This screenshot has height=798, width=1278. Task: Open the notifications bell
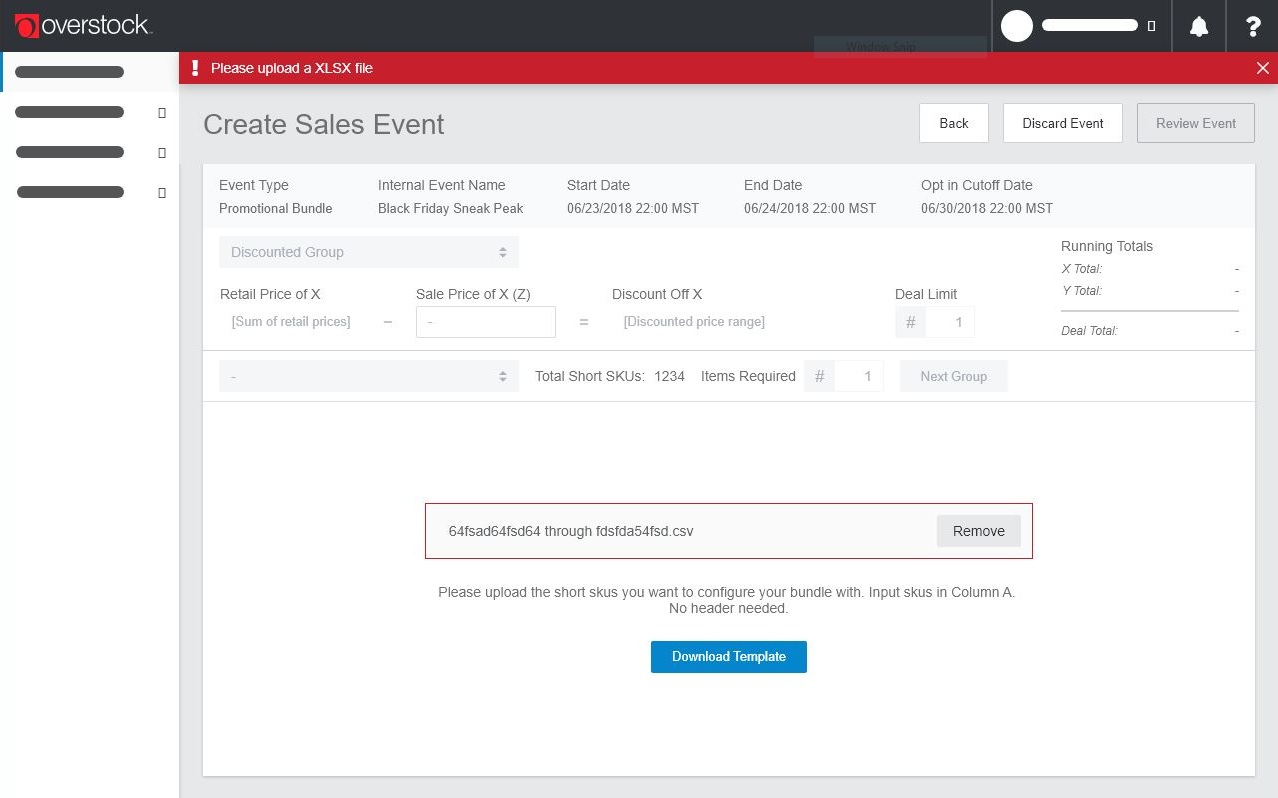tap(1199, 27)
